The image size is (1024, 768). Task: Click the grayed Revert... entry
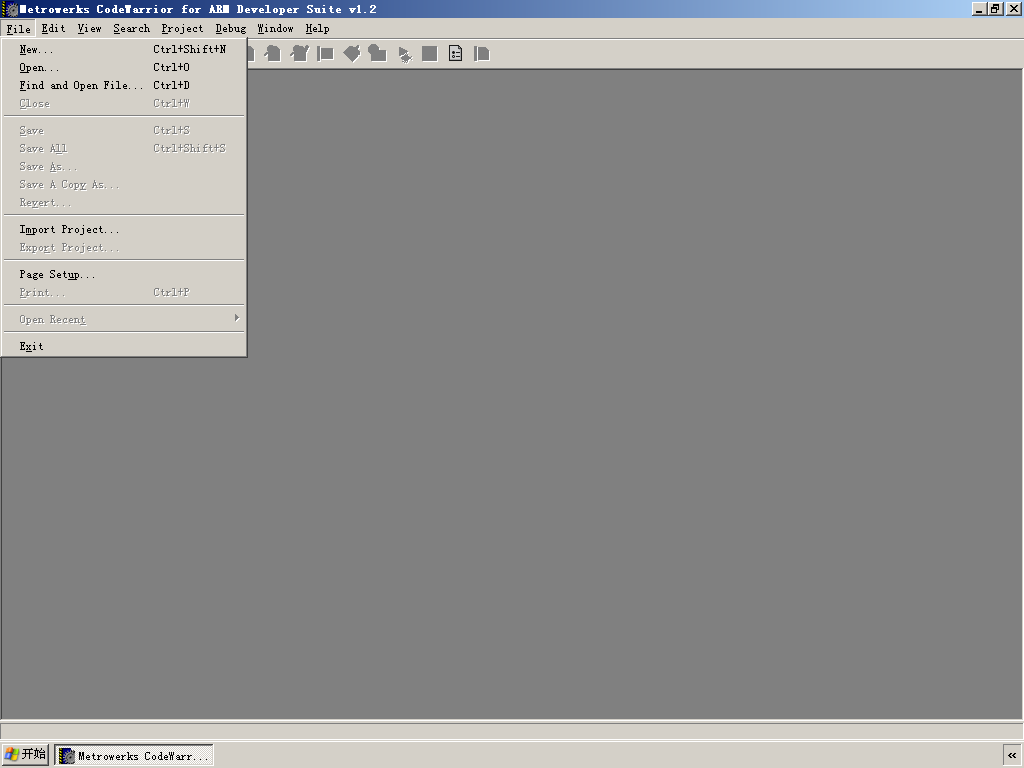[124, 202]
